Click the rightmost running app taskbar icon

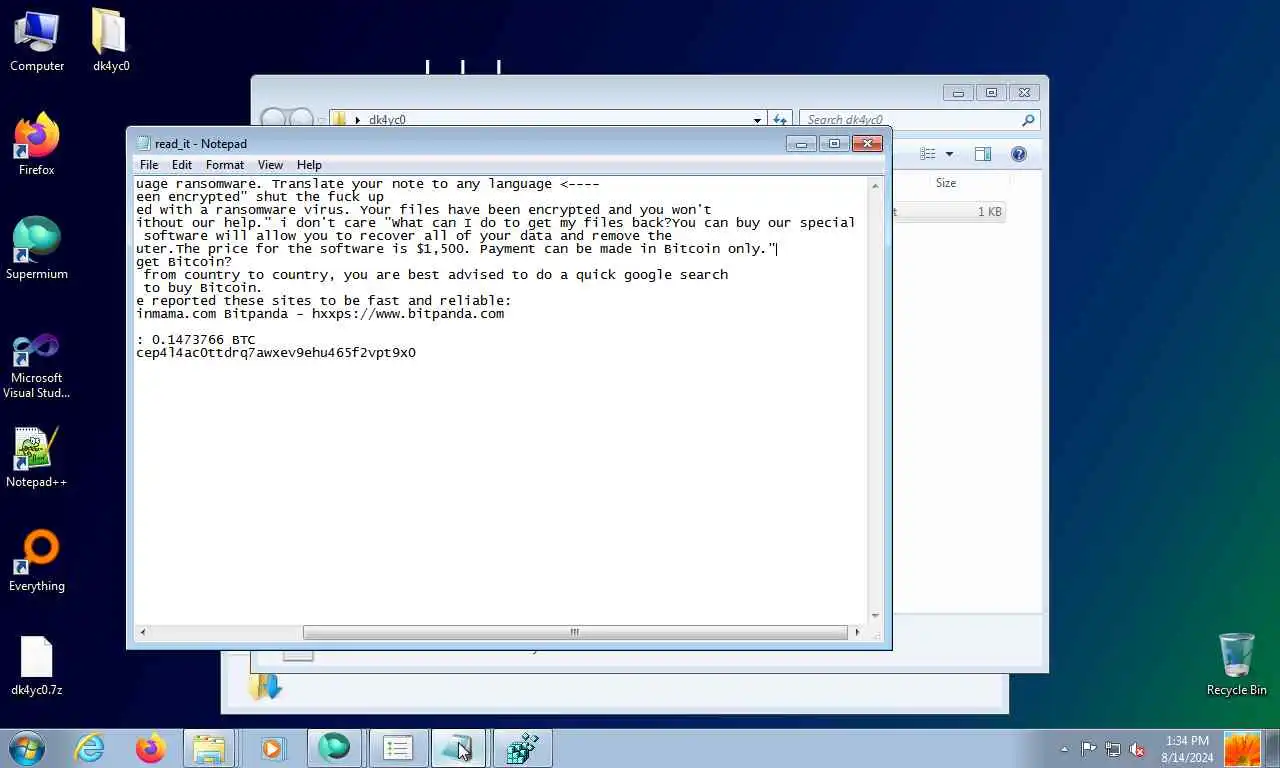[522, 748]
